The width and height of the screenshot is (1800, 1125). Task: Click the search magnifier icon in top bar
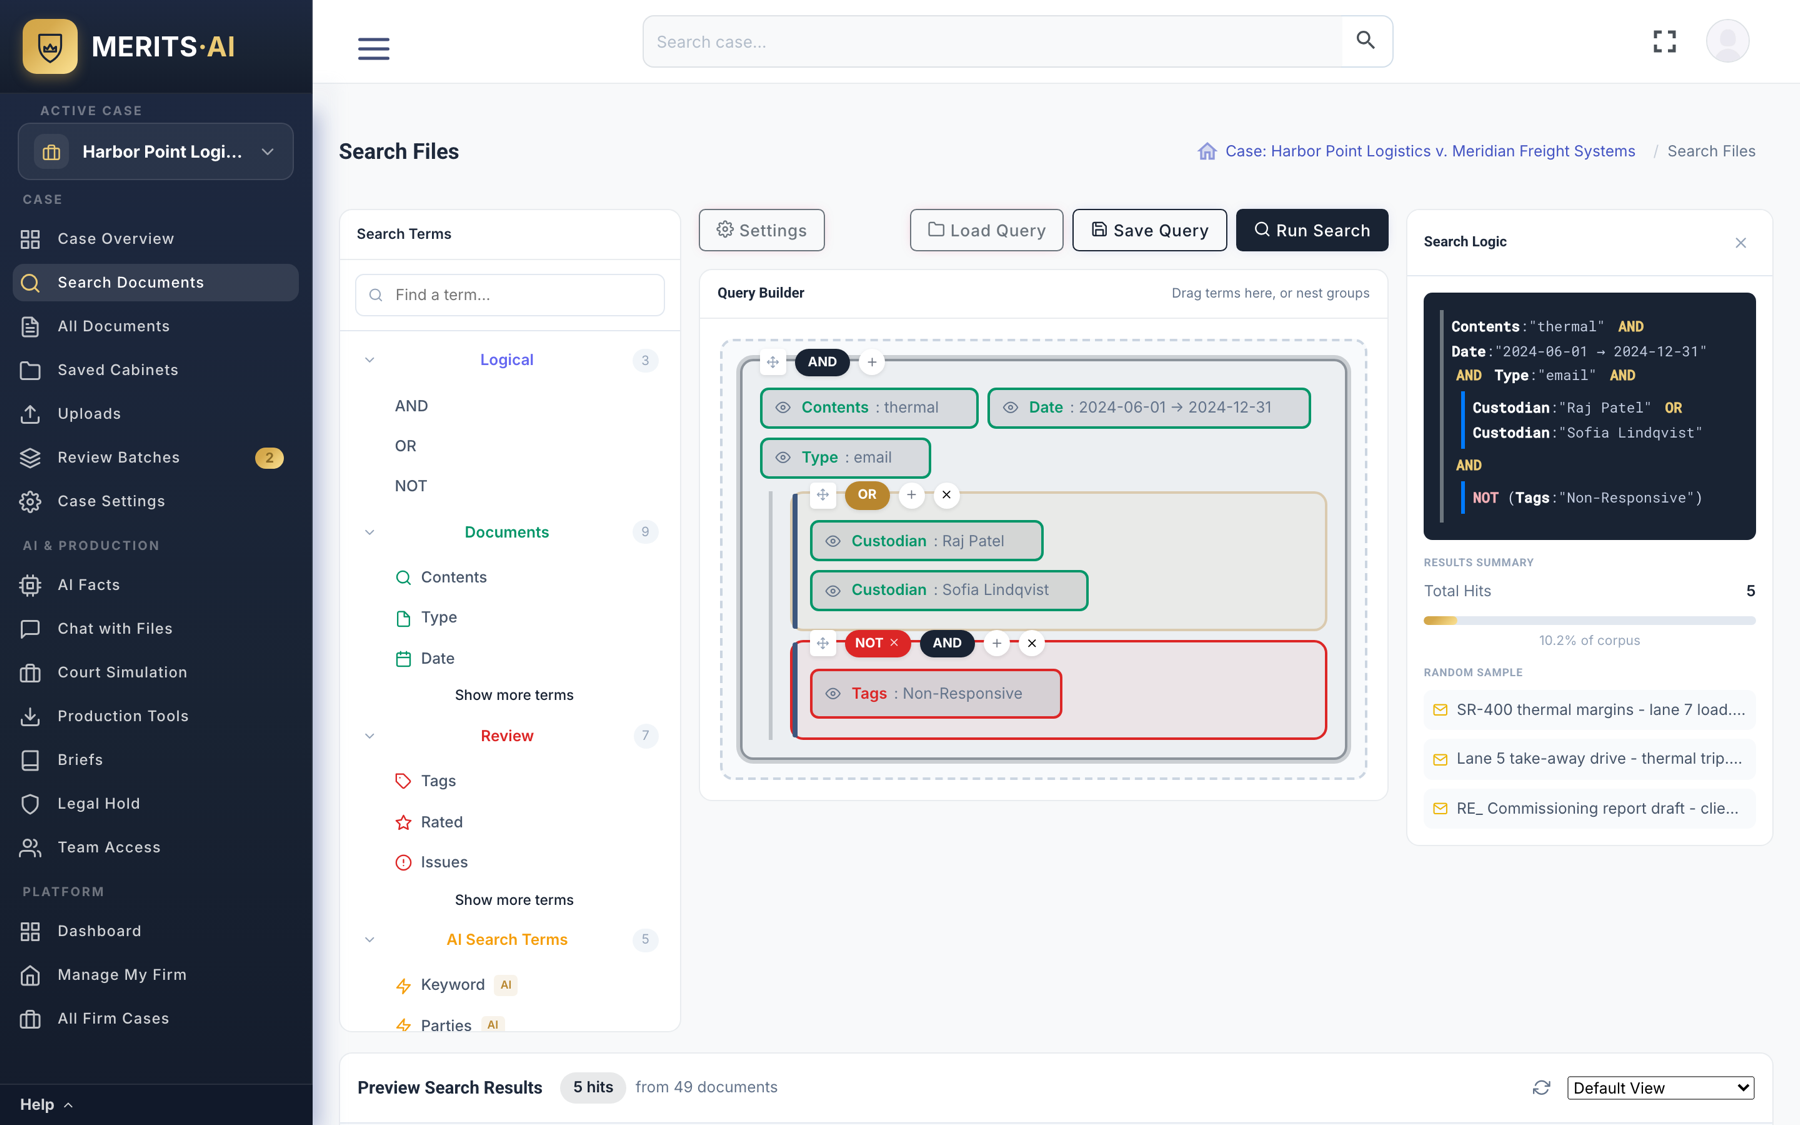[1366, 41]
